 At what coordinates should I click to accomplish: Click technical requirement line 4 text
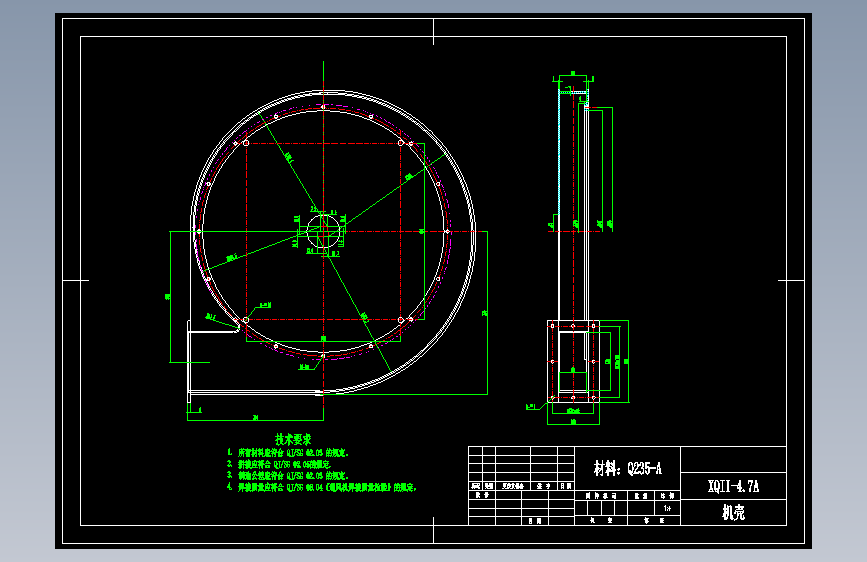(321, 487)
